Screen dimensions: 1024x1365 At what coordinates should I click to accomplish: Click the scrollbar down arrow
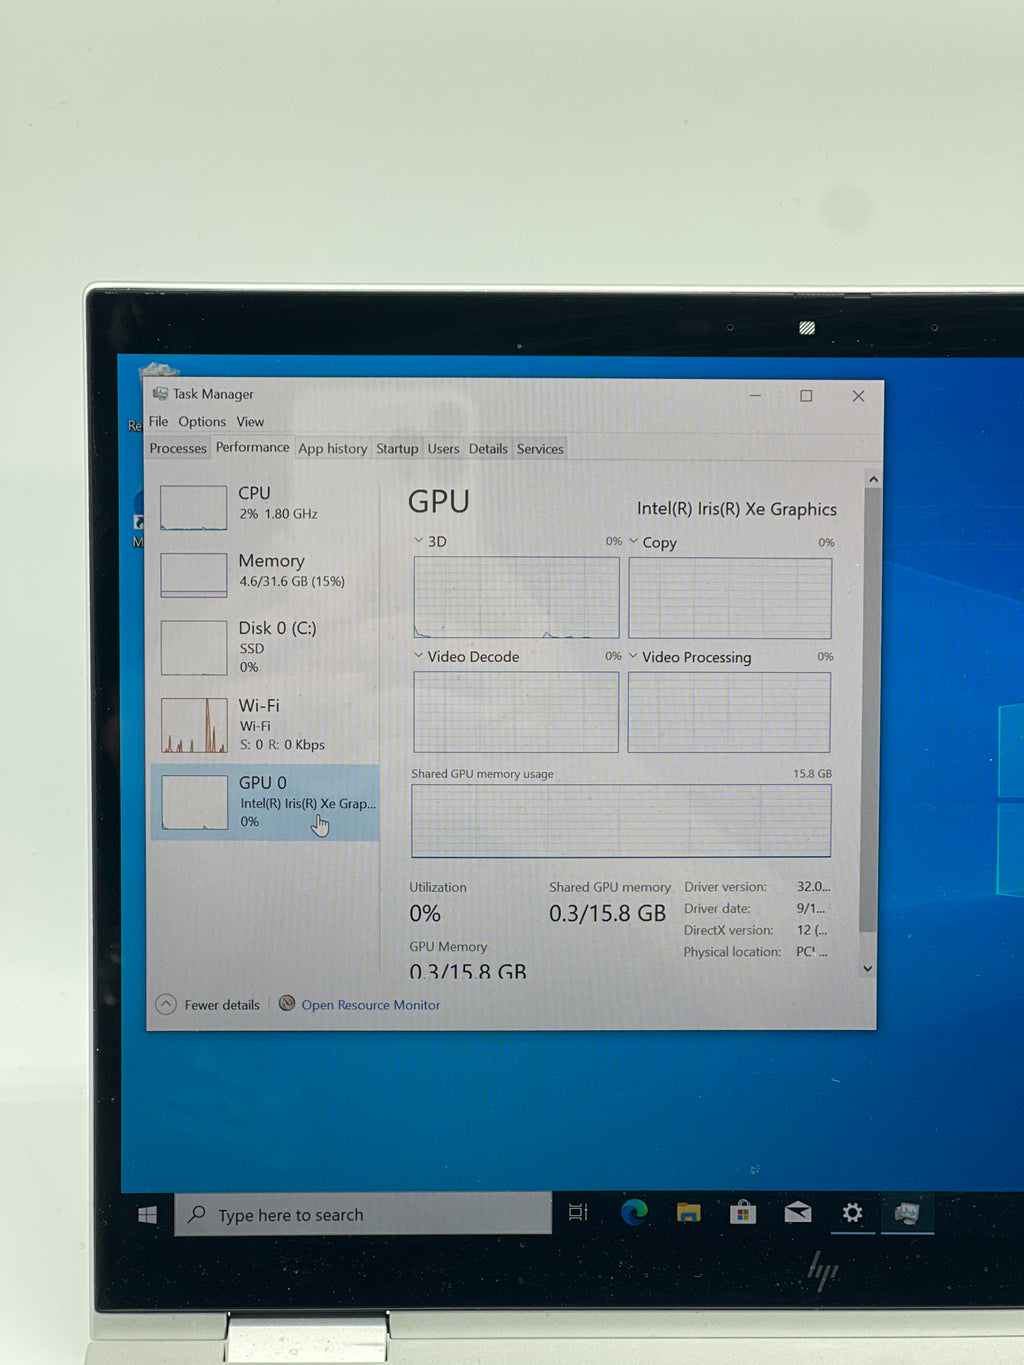pyautogui.click(x=867, y=968)
